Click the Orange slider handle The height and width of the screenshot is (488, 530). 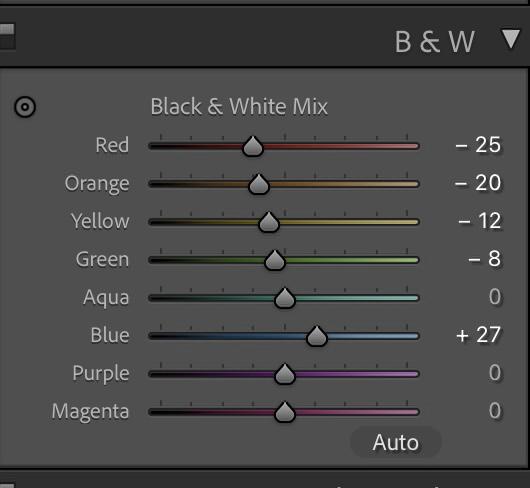coord(259,184)
